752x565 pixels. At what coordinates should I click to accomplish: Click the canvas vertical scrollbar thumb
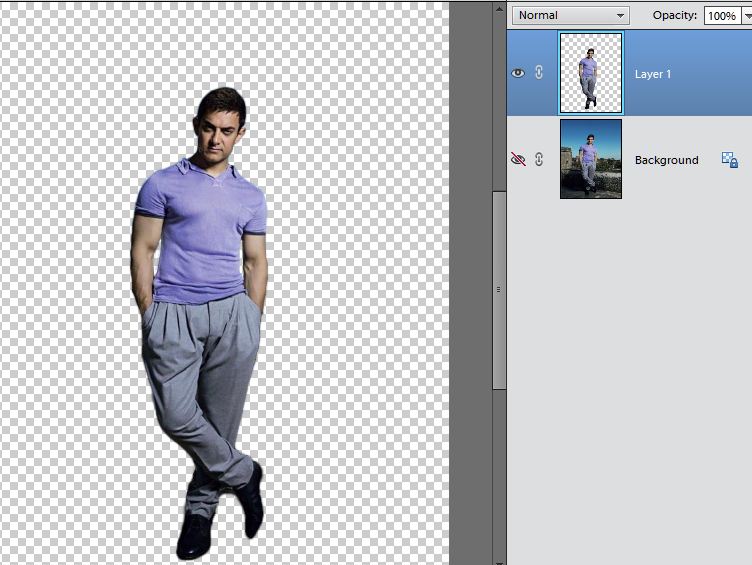coord(499,290)
